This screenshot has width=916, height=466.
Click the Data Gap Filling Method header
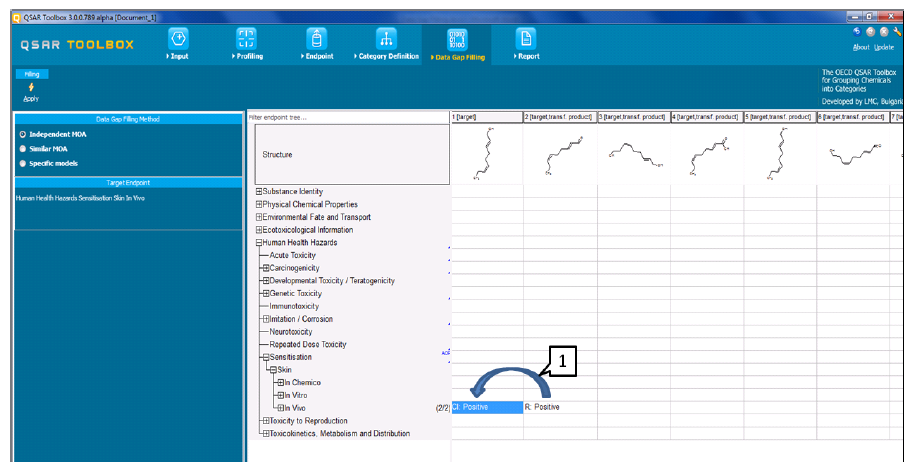point(128,119)
